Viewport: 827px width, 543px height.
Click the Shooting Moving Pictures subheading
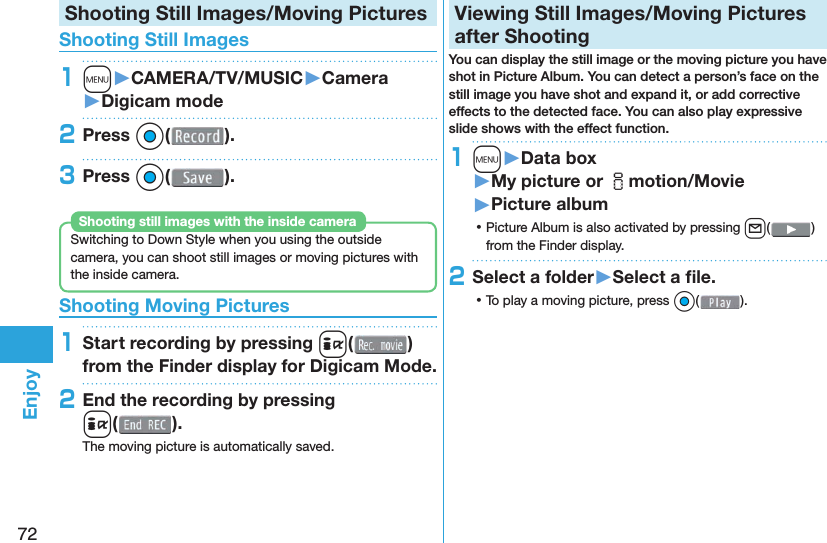click(x=174, y=306)
